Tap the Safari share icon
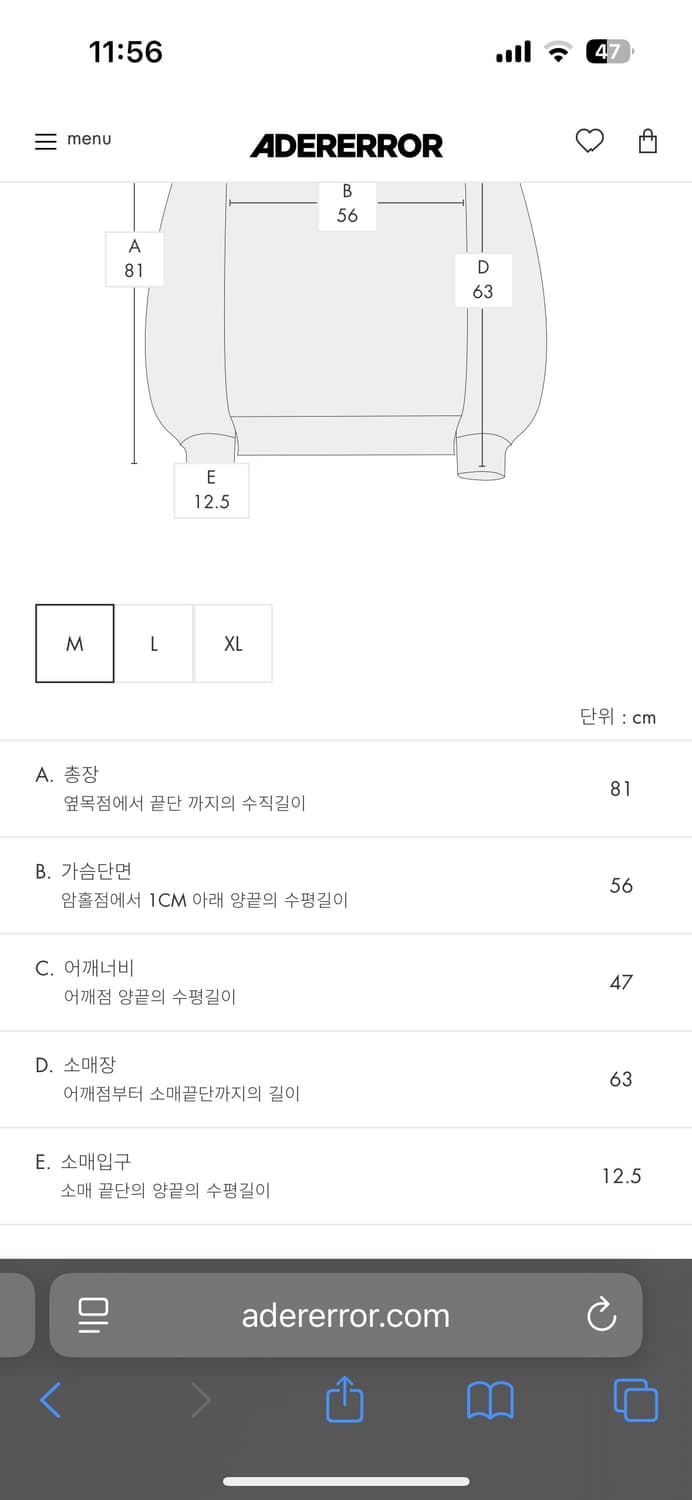 point(344,1400)
